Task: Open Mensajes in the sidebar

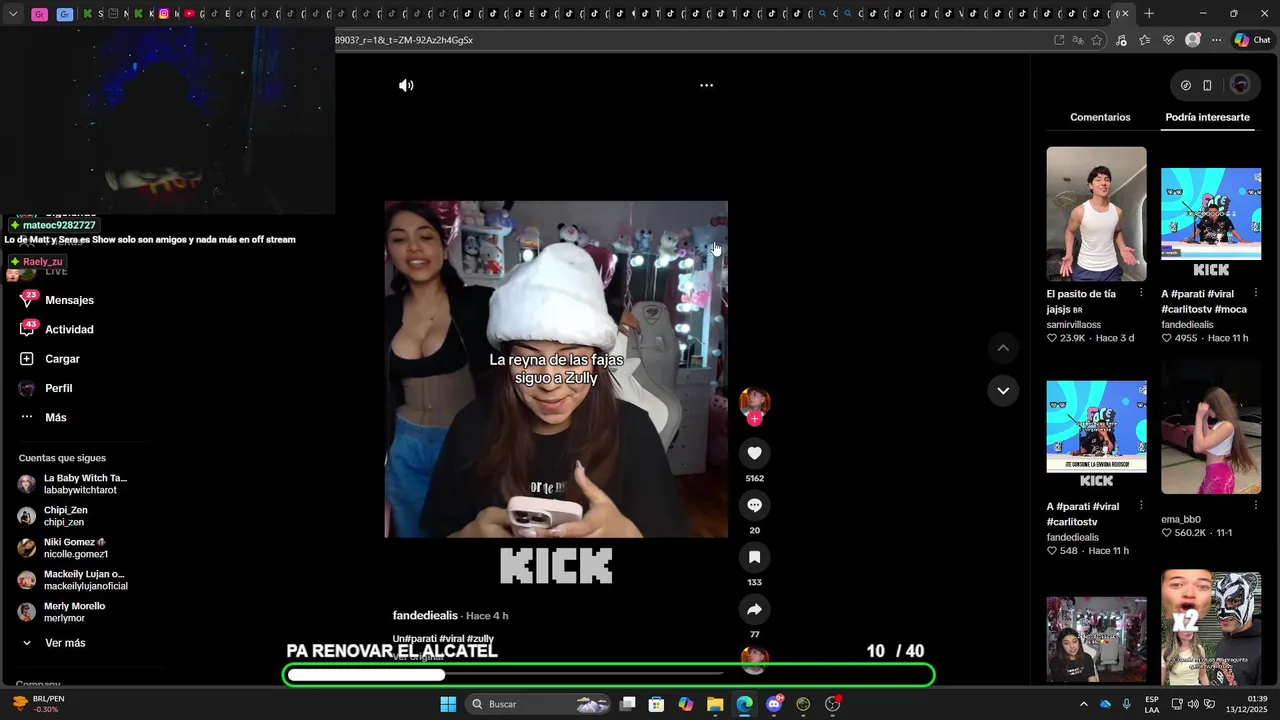Action: (69, 300)
